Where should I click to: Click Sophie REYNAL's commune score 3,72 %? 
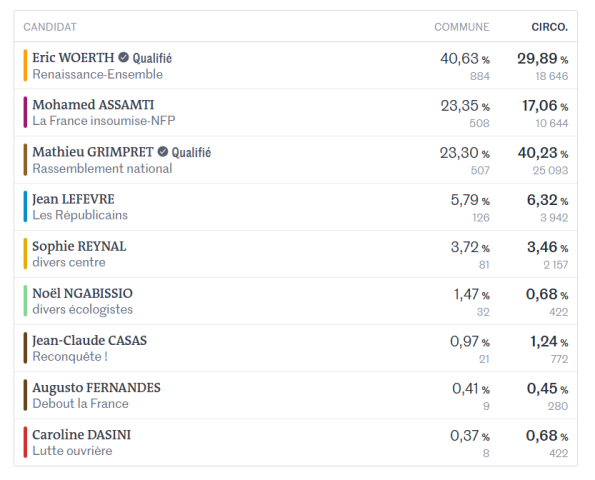pos(470,247)
